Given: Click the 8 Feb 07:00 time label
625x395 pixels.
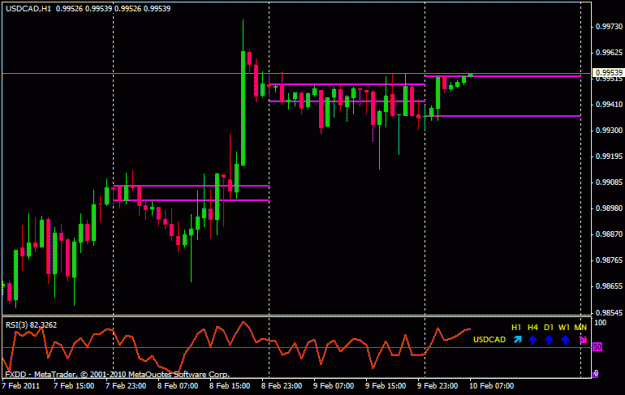Looking at the screenshot, I should (x=178, y=386).
